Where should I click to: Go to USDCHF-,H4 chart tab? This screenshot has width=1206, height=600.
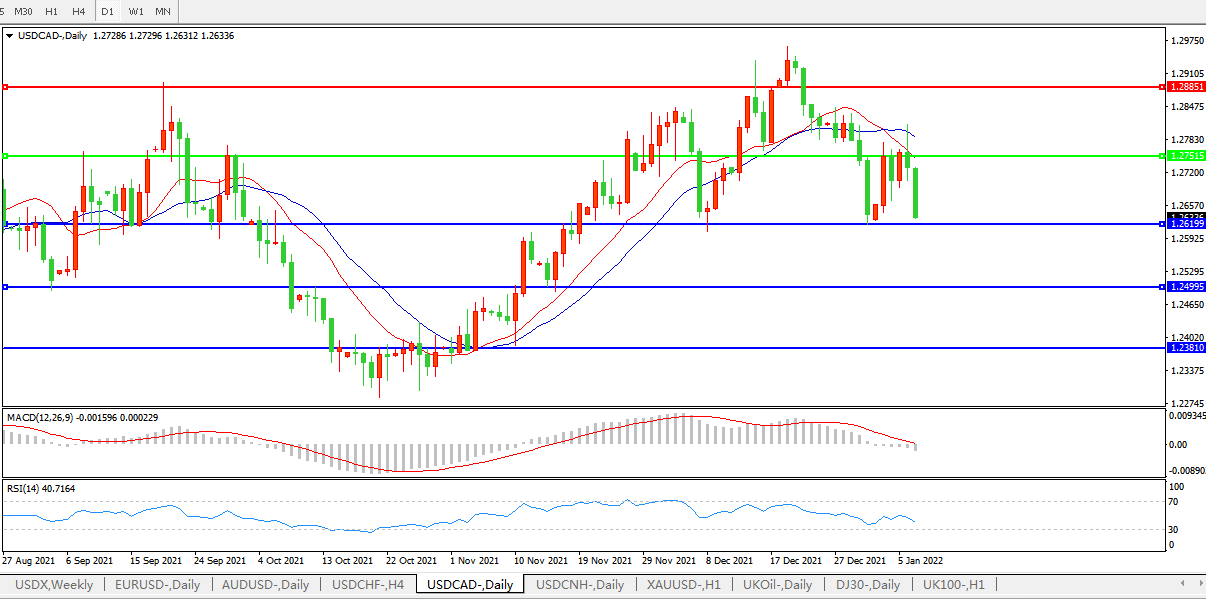pyautogui.click(x=368, y=584)
